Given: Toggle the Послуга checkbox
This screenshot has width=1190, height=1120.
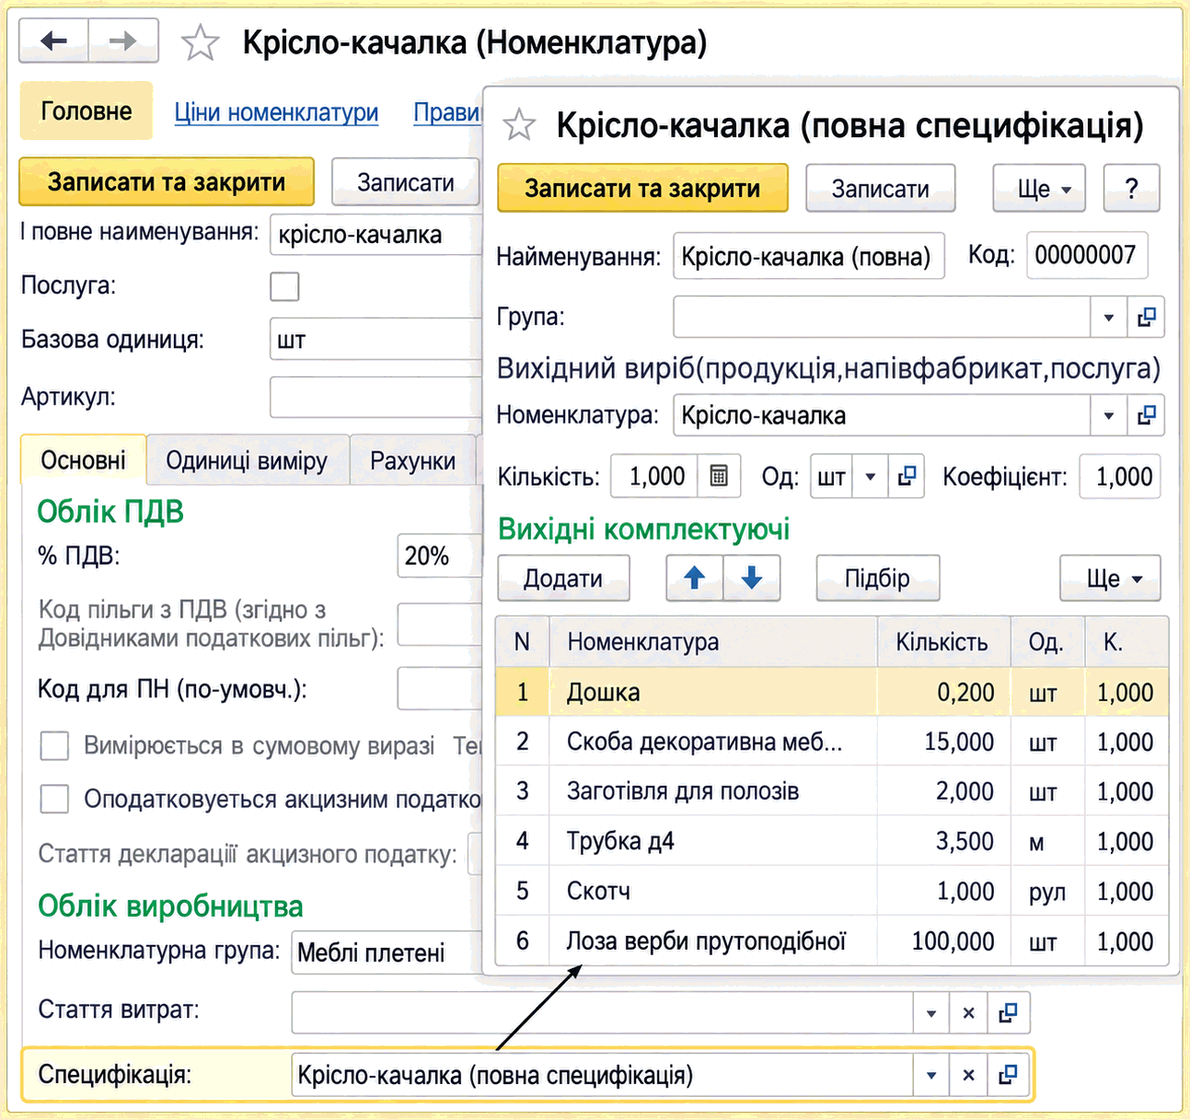Looking at the screenshot, I should tap(285, 287).
